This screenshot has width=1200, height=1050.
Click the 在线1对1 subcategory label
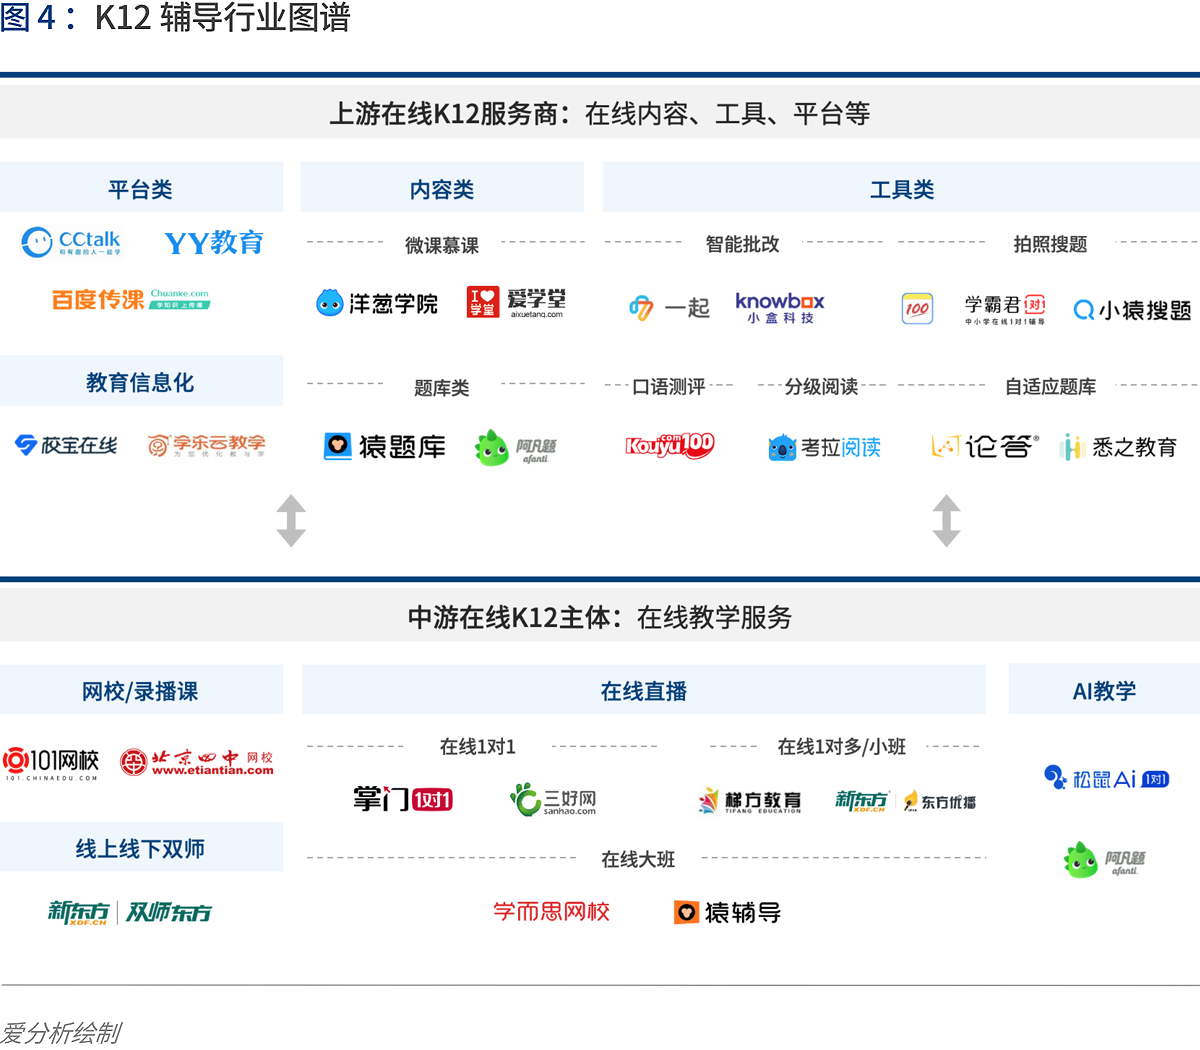478,746
